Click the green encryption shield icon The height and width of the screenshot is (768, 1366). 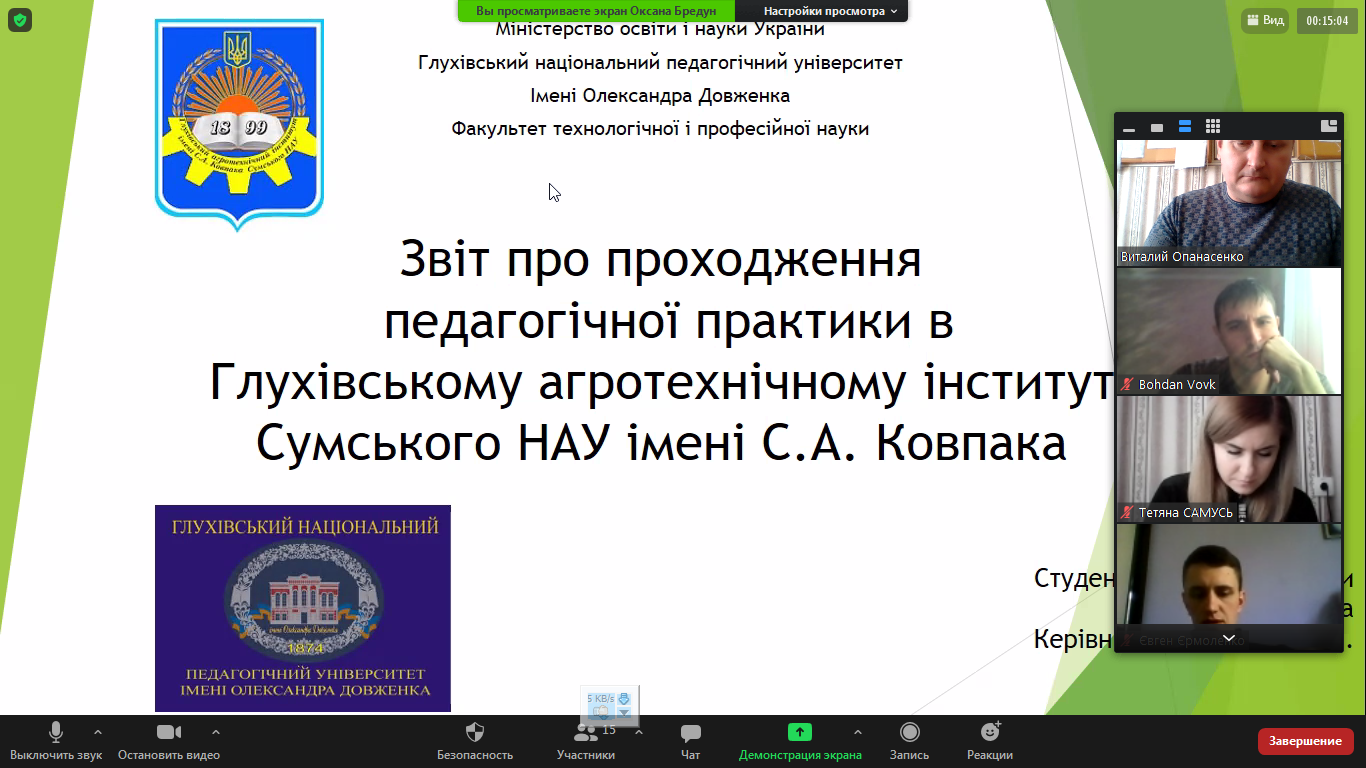pyautogui.click(x=20, y=19)
